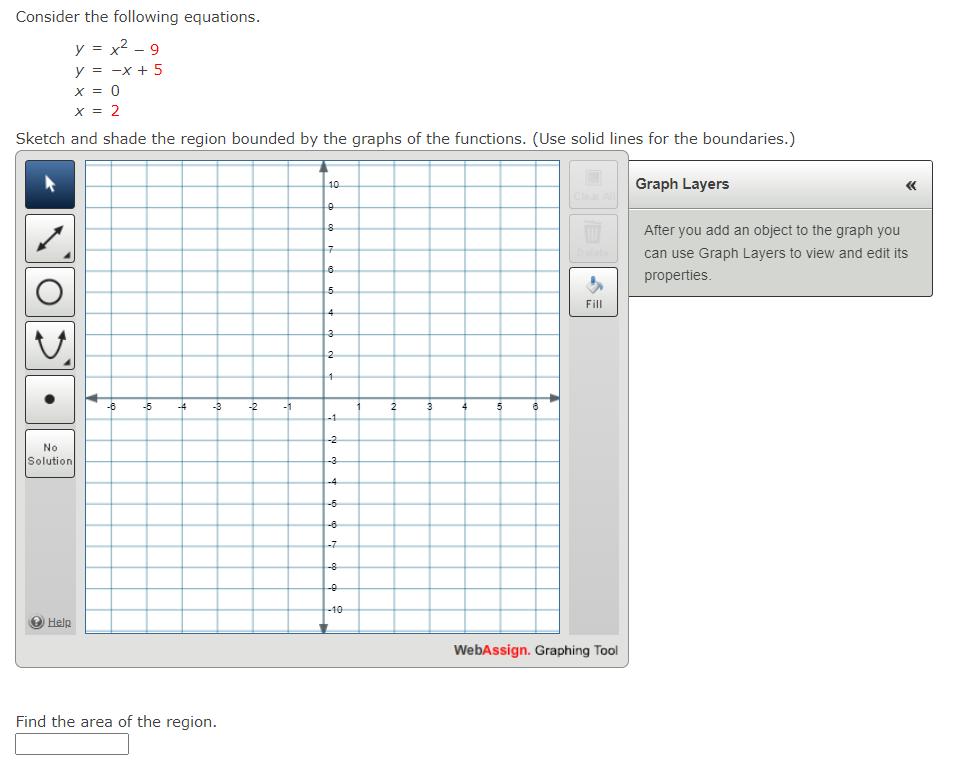Click the Clear All icon
Screen dimensions: 980x763
coord(593,185)
